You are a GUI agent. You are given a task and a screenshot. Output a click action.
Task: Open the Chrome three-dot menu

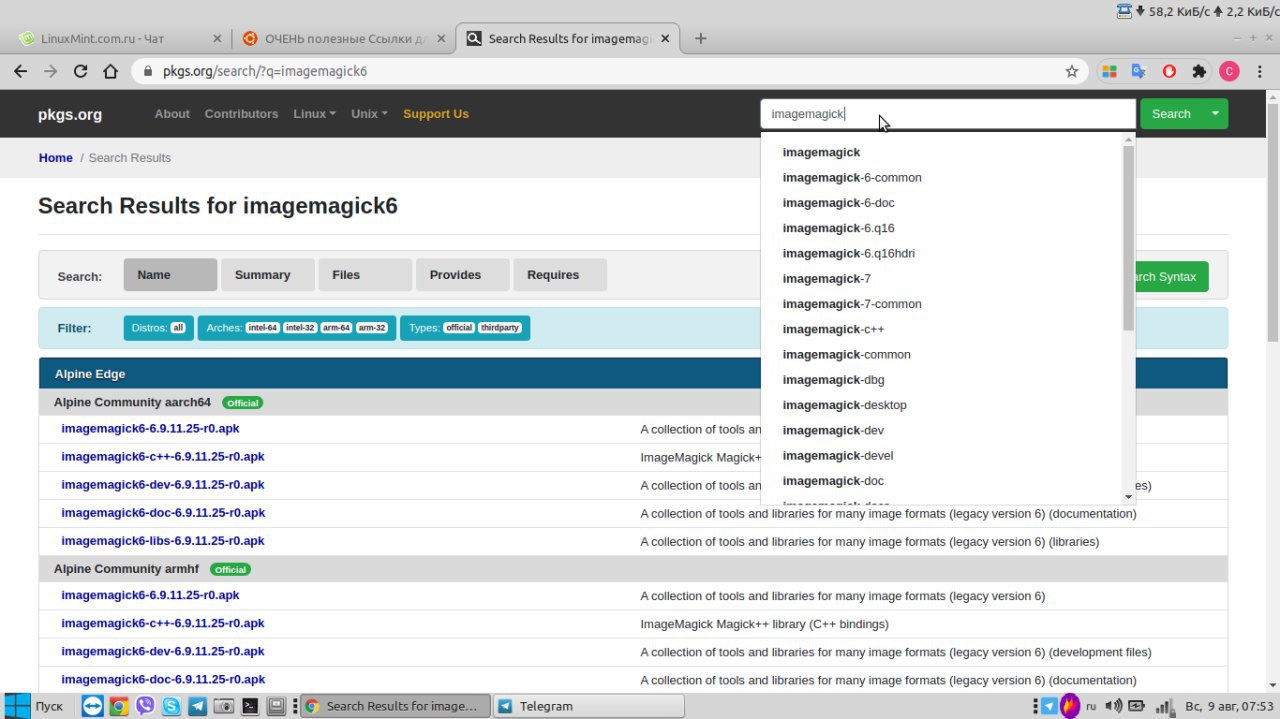point(1260,71)
